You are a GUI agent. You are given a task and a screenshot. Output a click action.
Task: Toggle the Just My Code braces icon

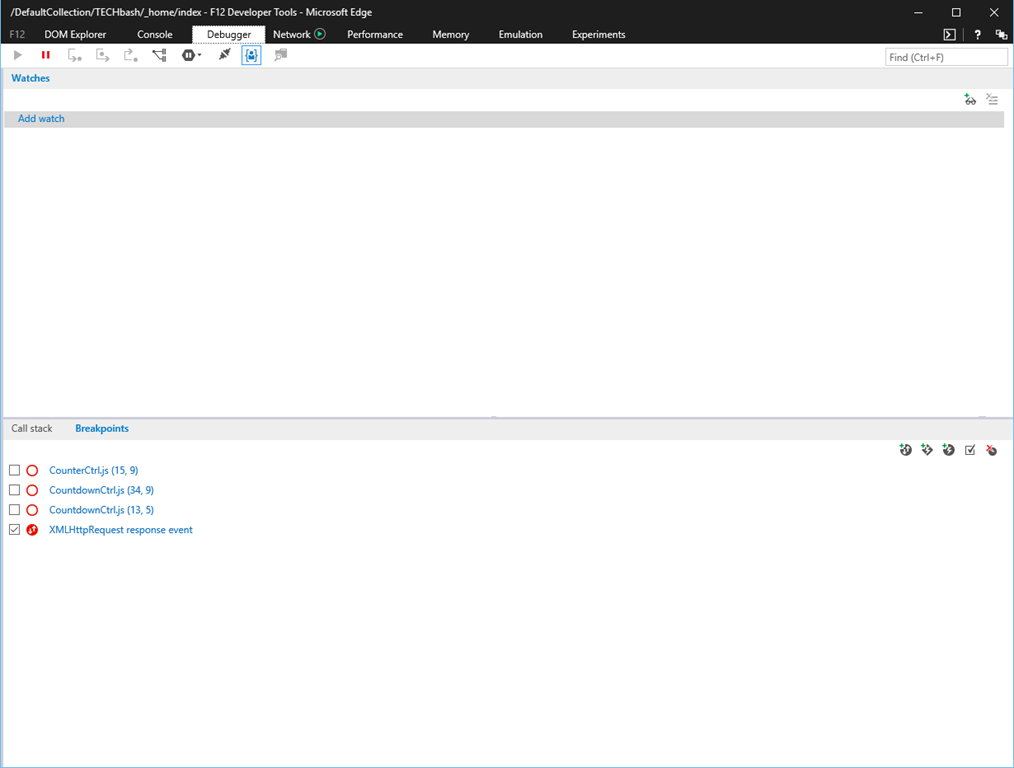252,56
